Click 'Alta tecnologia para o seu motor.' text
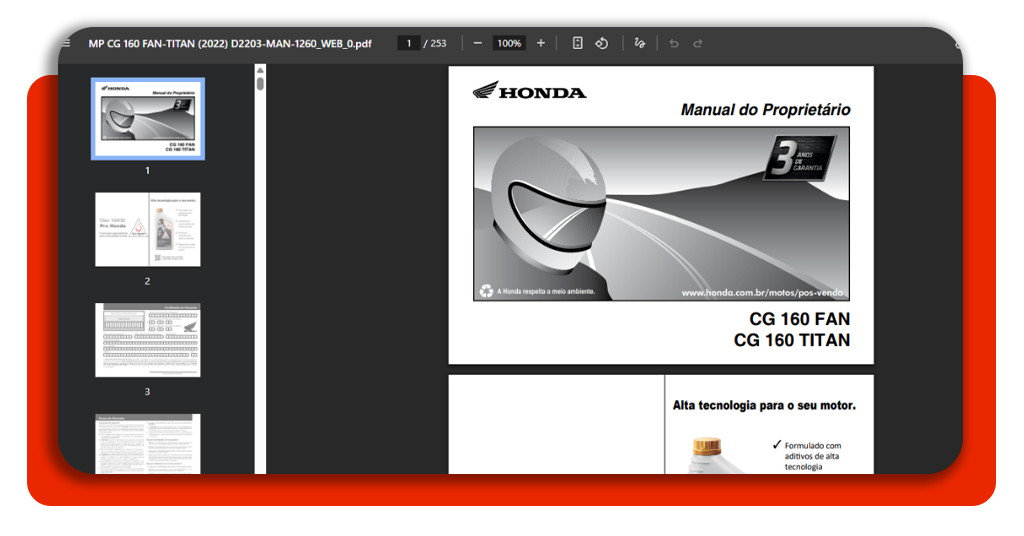The image size is (1024, 536). tap(764, 405)
